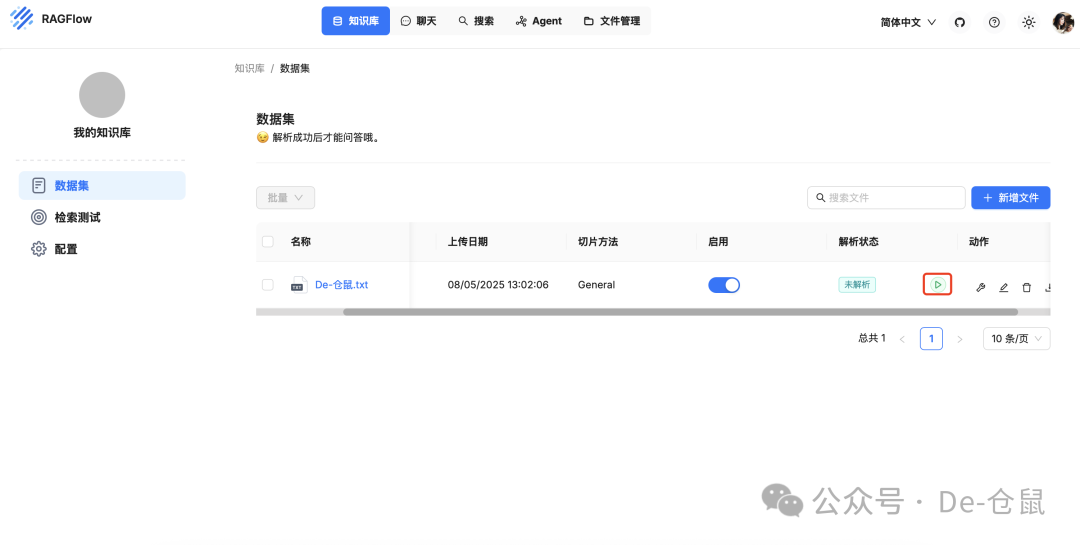Switch to the 知识库 tab

(355, 21)
